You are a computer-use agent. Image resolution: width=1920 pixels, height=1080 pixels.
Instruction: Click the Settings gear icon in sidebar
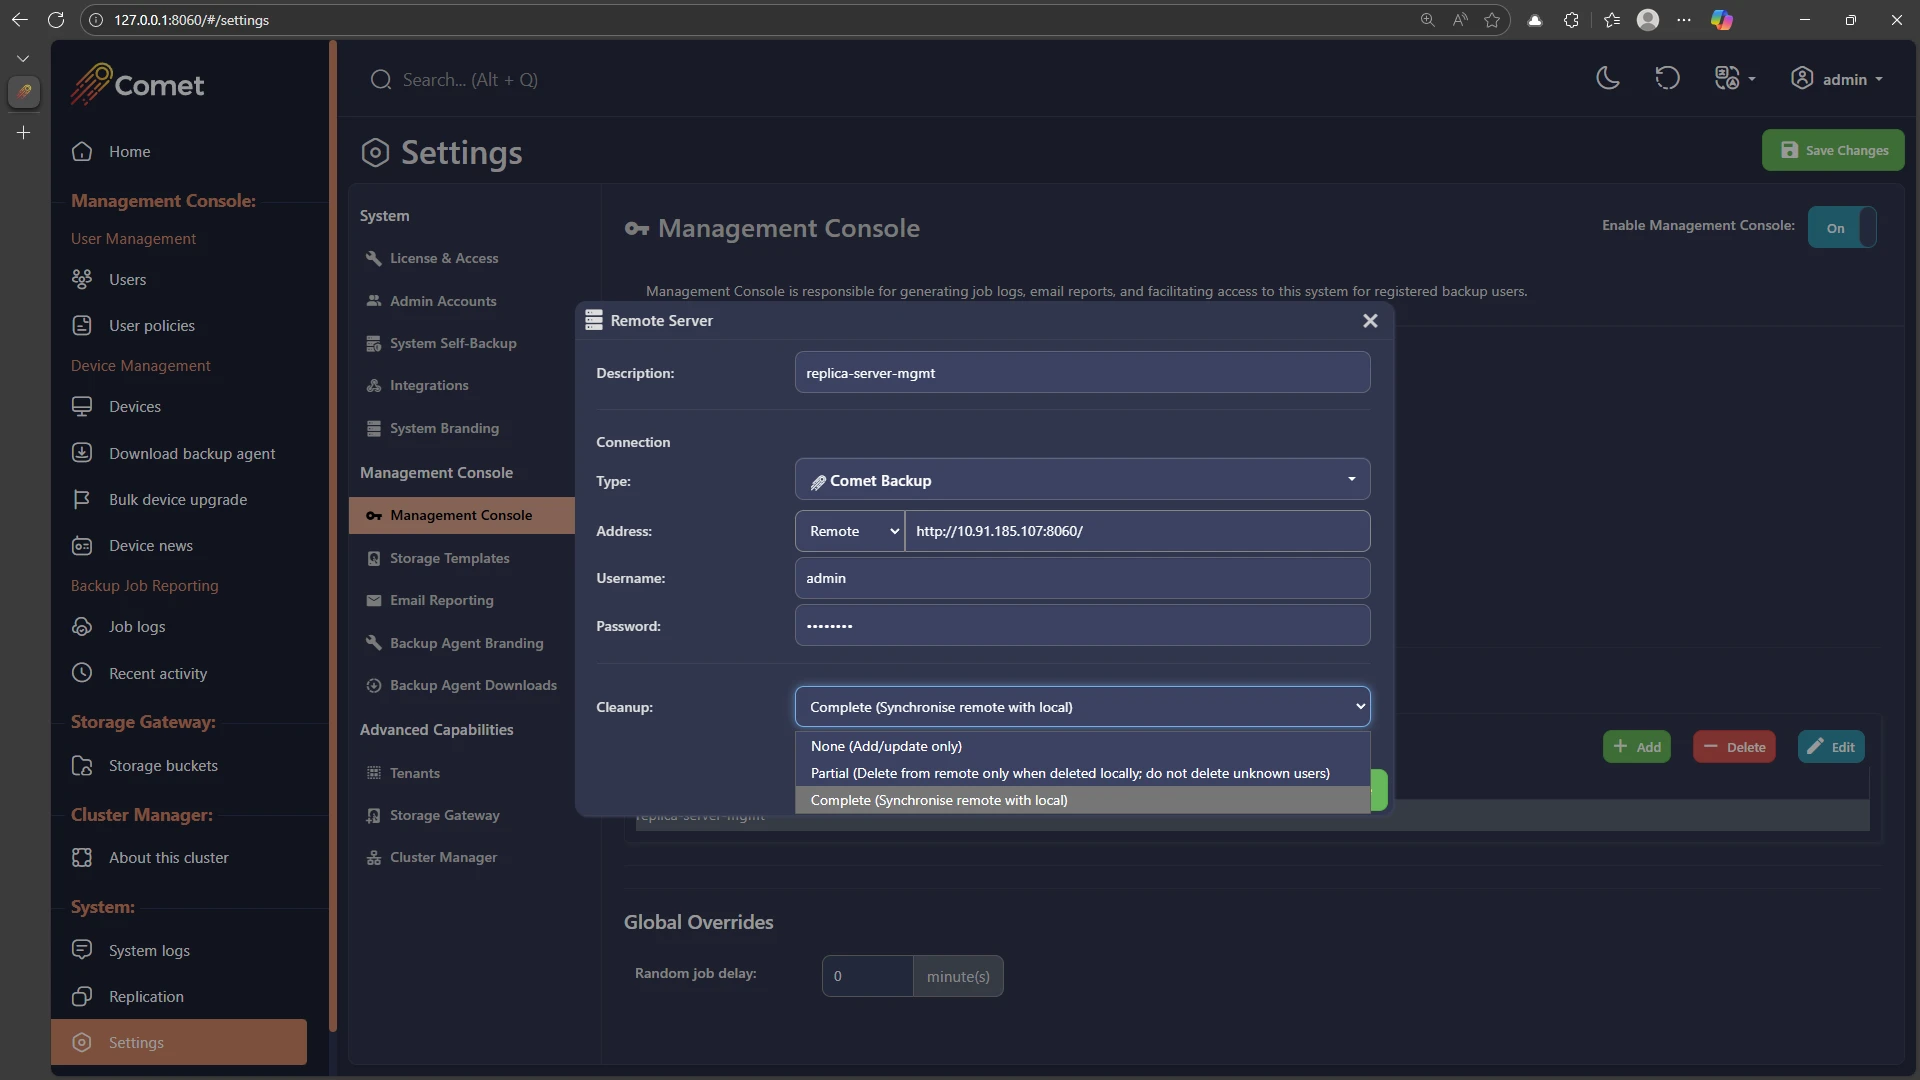coord(82,1042)
